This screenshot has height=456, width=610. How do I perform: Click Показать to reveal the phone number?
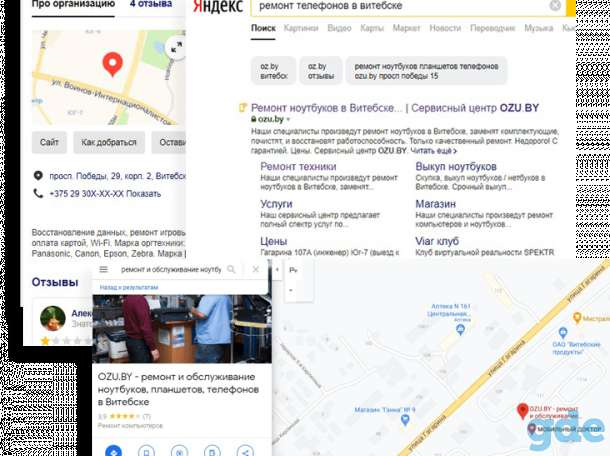click(x=144, y=194)
